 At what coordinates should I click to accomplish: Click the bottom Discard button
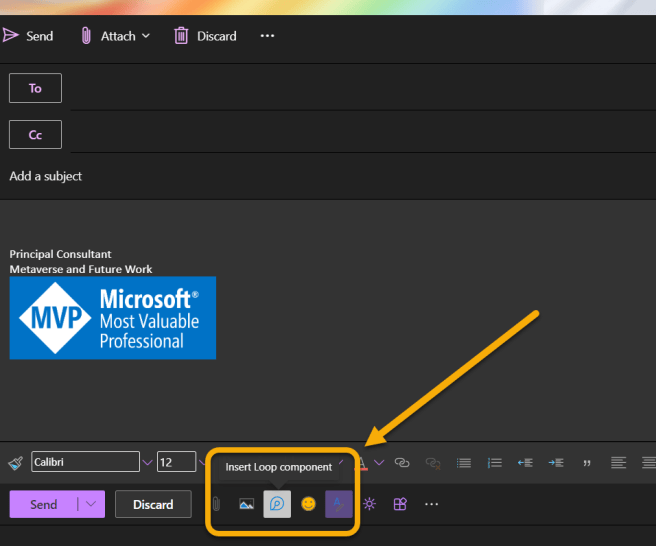tap(153, 504)
